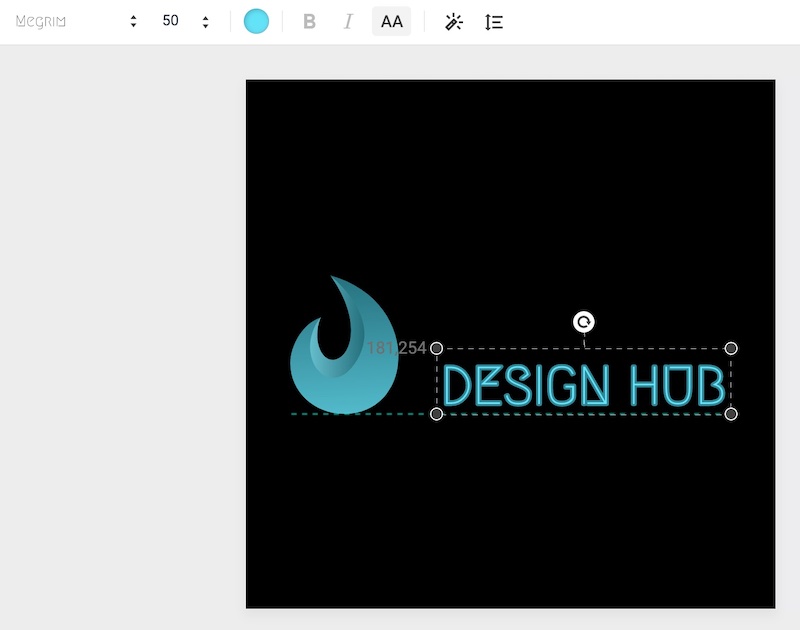Toggle bold formatting

click(309, 21)
